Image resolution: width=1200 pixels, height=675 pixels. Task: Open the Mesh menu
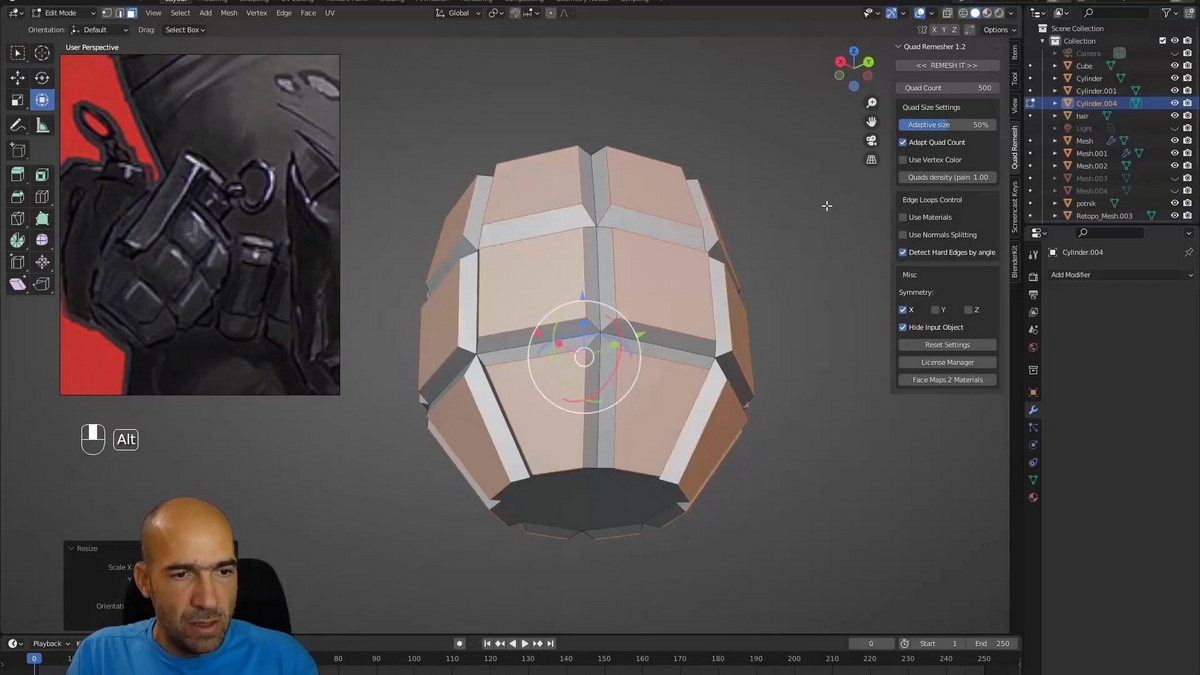click(x=229, y=13)
